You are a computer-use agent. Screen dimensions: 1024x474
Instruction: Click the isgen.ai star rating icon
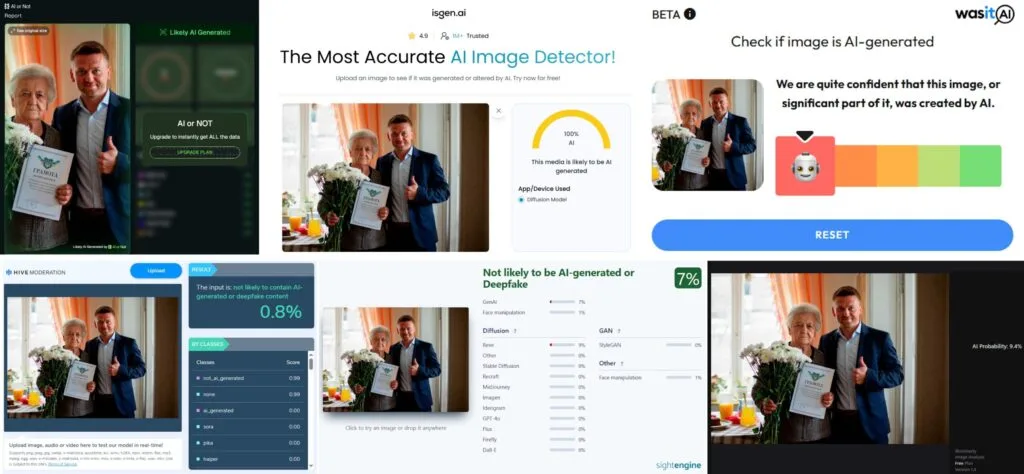tap(411, 36)
